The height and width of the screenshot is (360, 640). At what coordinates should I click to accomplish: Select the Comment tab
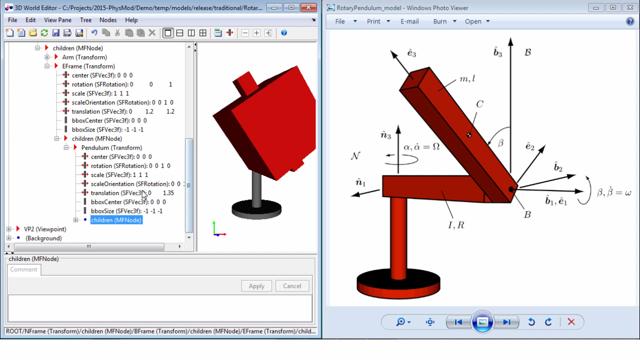(24, 269)
